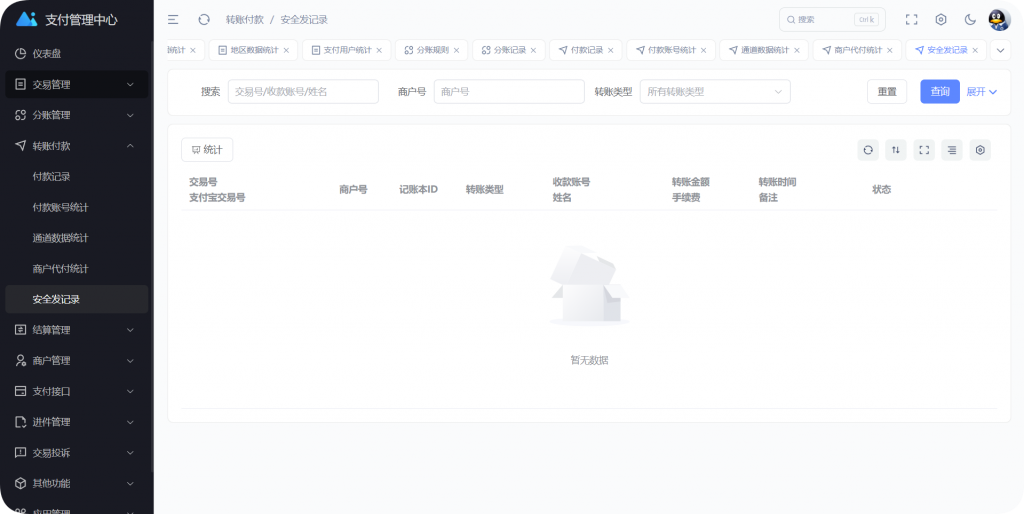
Task: Click the 转账金额 column header
Action: click(690, 182)
